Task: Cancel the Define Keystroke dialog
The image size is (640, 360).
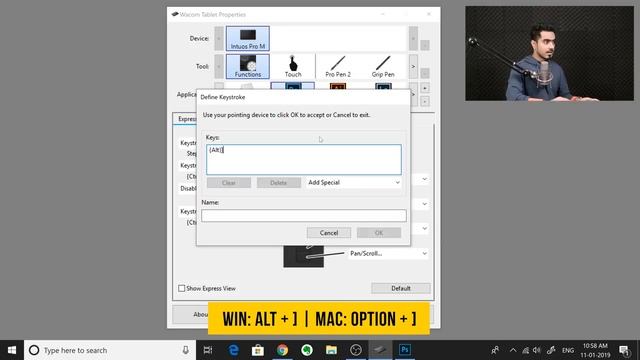Action: 329,233
